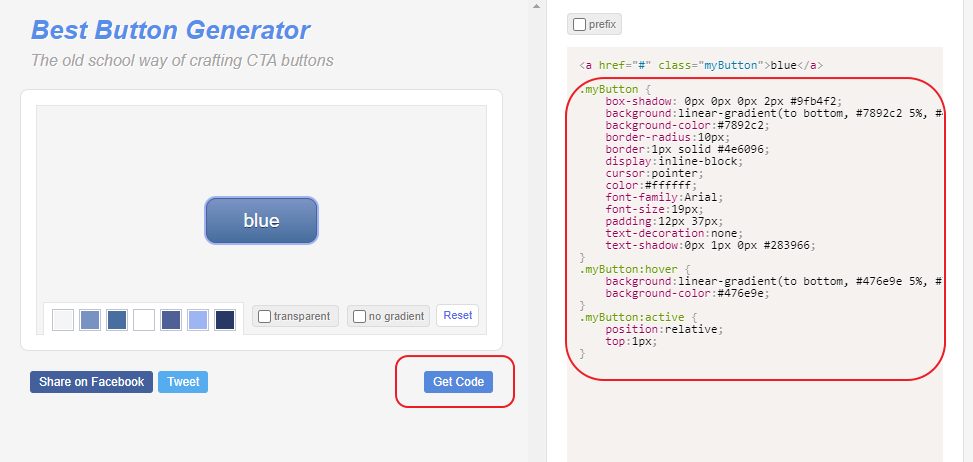Click the HTML anchor tag code line
The width and height of the screenshot is (973, 462).
coord(701,65)
